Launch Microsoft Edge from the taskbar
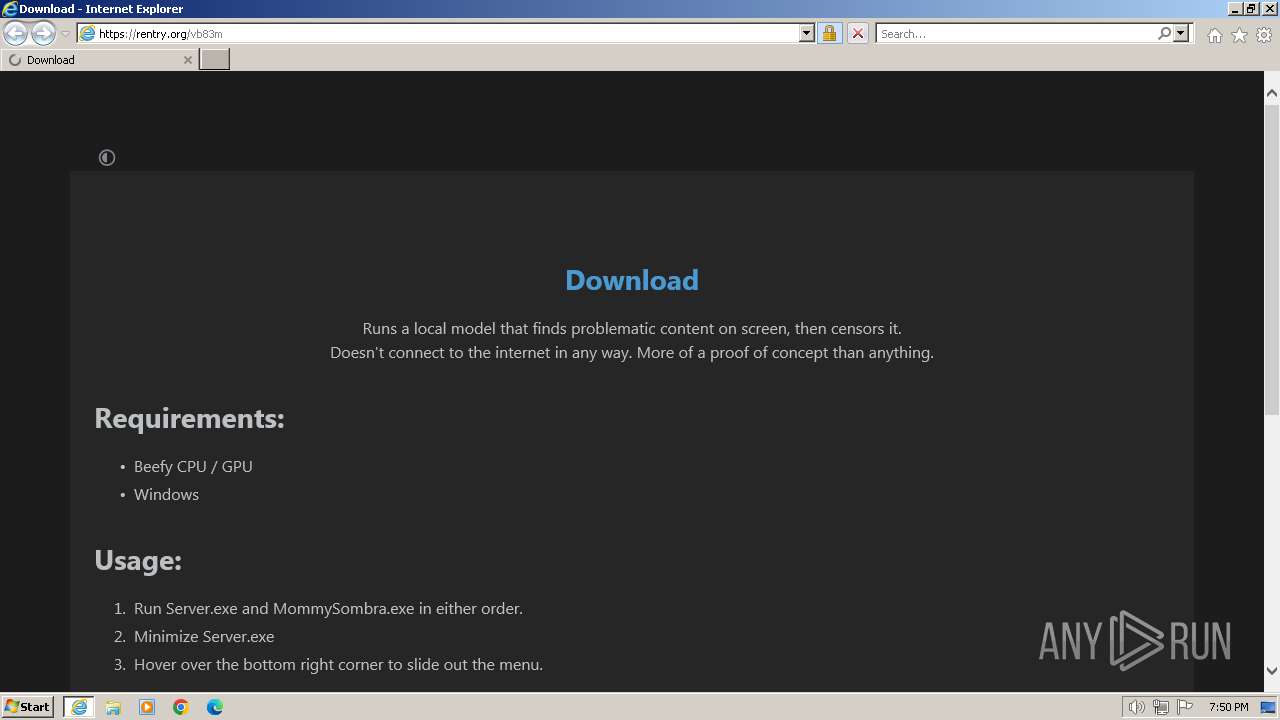Viewport: 1280px width, 720px height. (215, 707)
